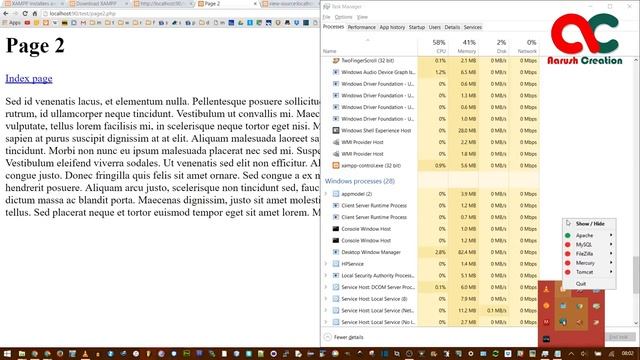Open the Windows Start button

[7, 353]
